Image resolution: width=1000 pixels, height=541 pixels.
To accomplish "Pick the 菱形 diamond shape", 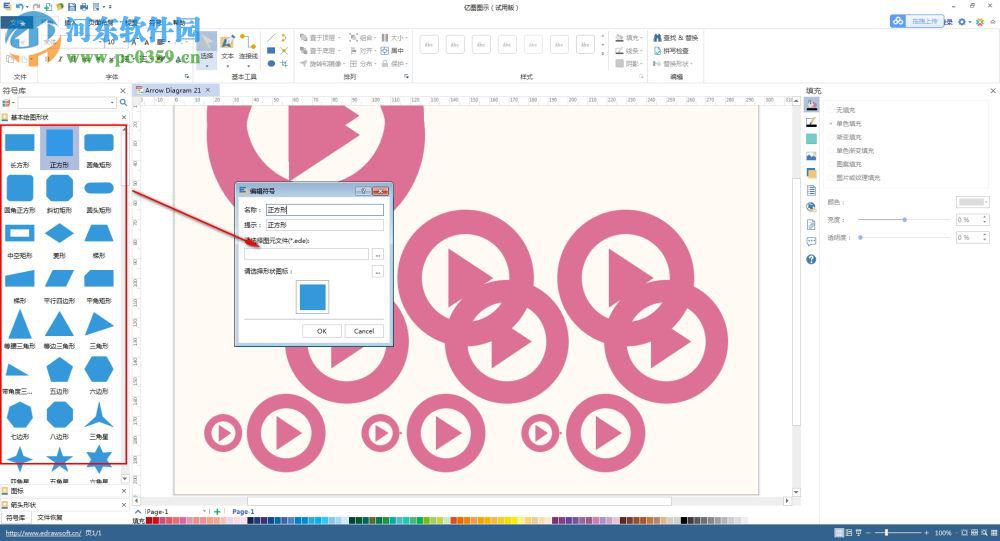I will (x=59, y=239).
